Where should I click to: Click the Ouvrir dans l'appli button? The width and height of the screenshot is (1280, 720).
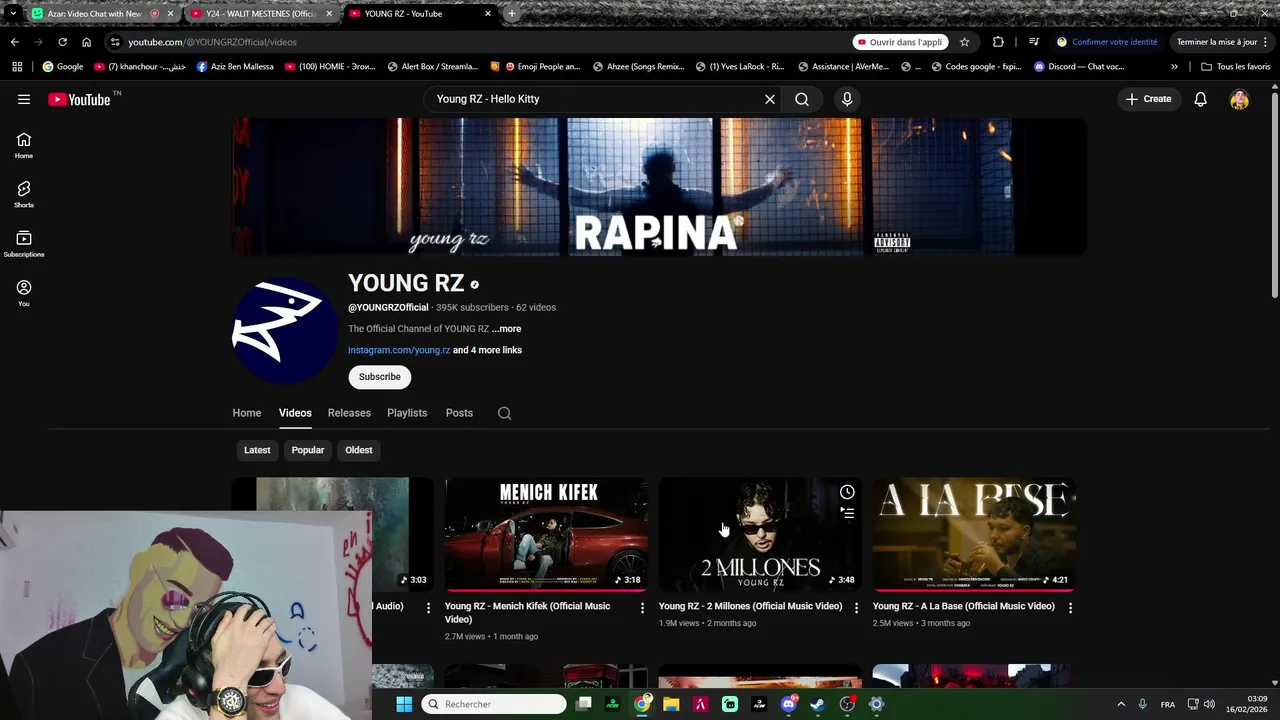(900, 42)
